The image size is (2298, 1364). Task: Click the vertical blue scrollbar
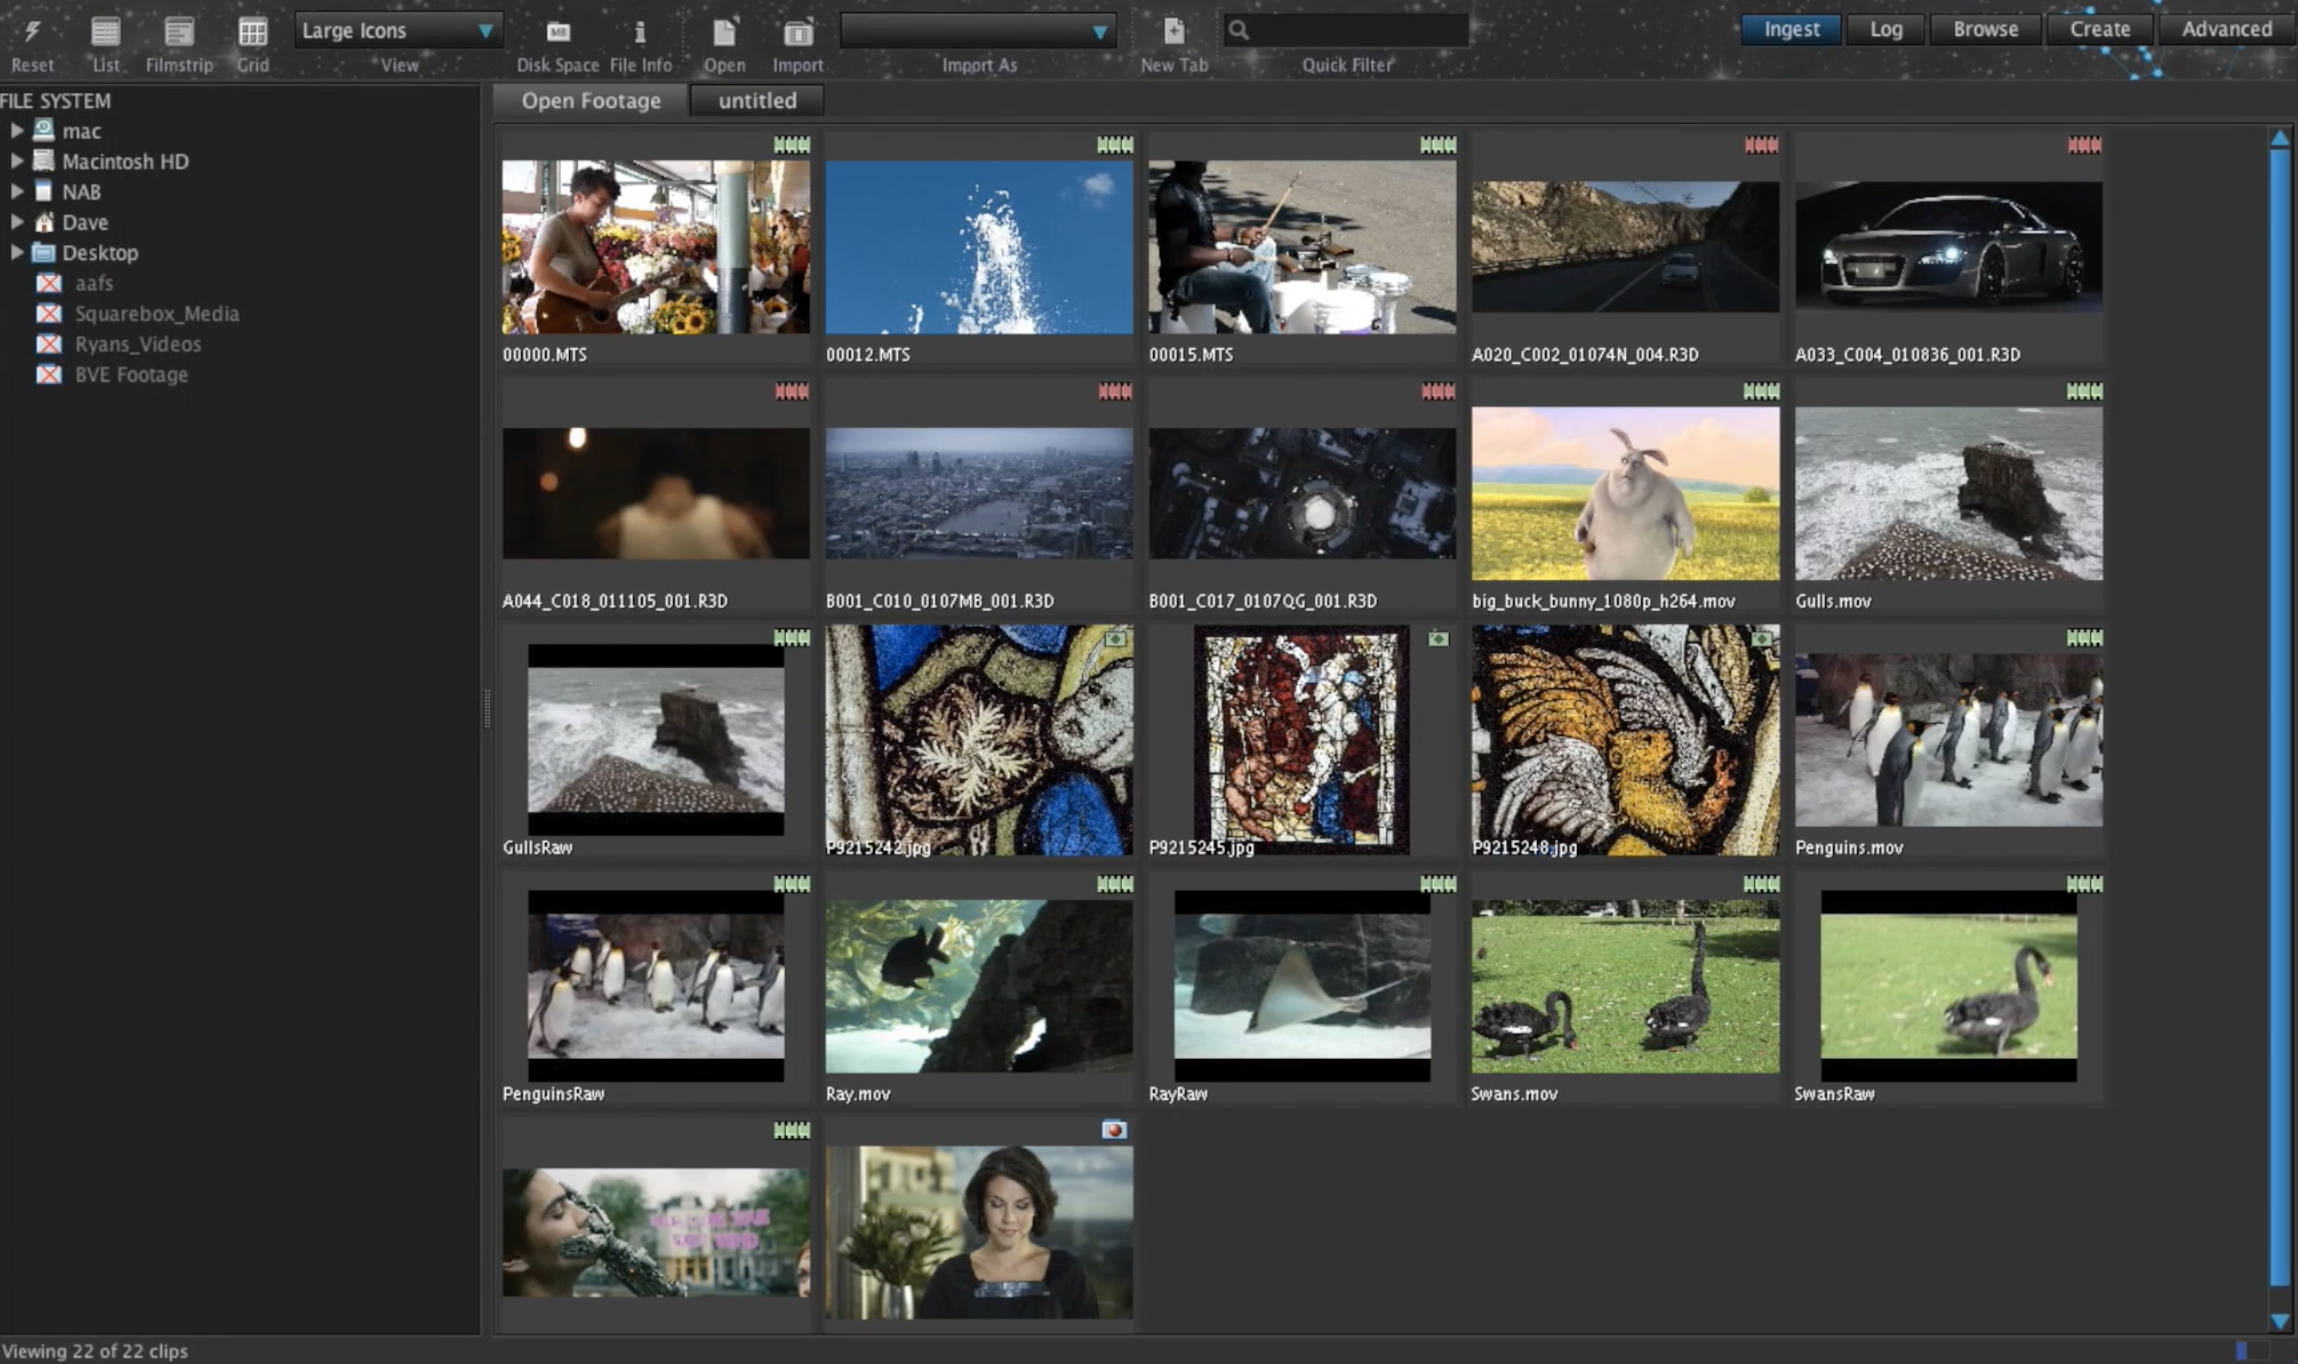[2279, 700]
